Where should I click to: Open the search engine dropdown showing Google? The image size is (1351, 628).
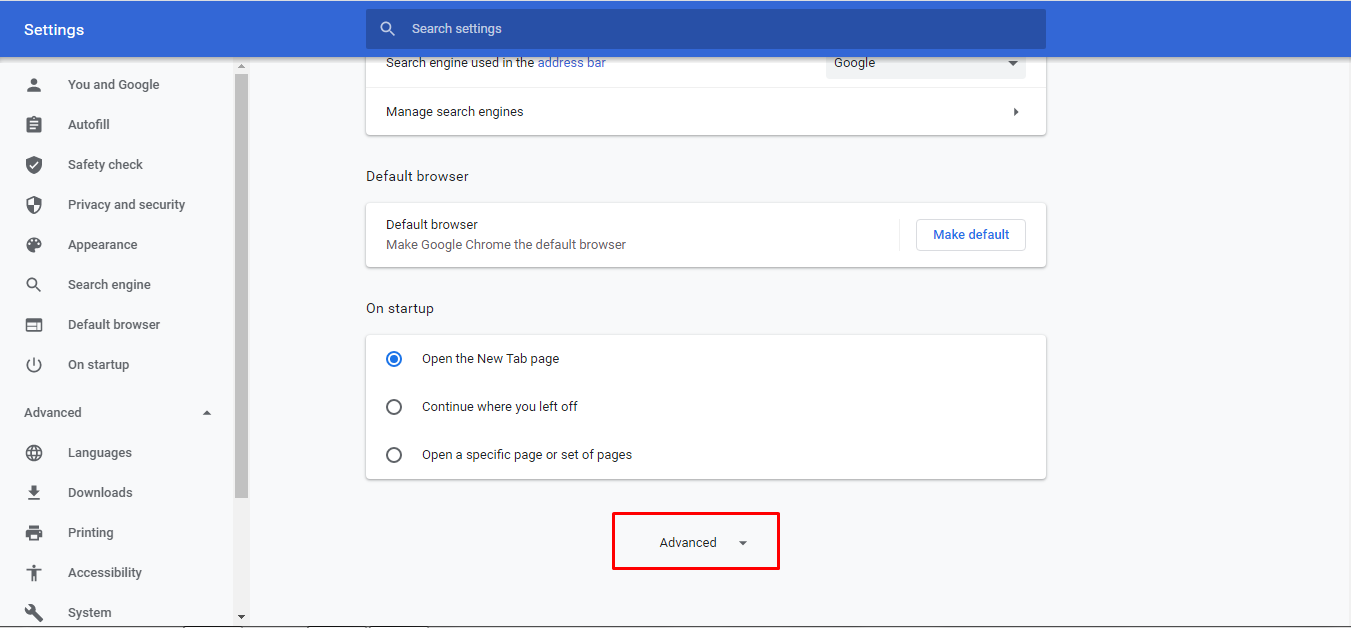point(925,63)
